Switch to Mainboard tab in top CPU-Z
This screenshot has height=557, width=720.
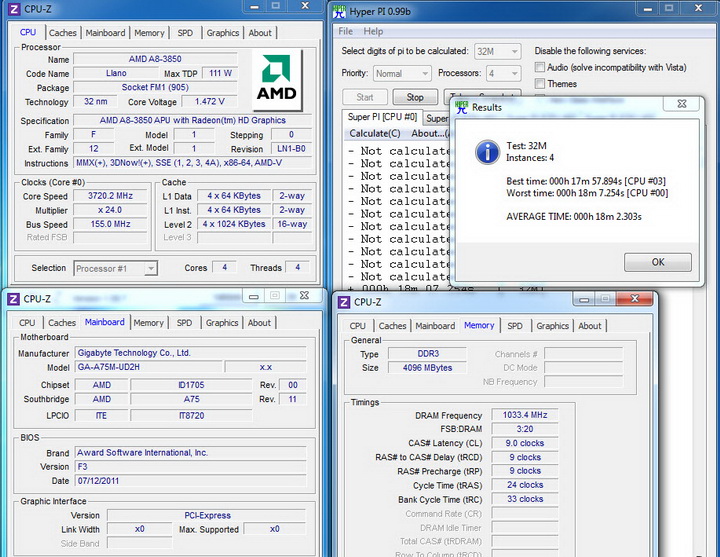click(x=105, y=33)
